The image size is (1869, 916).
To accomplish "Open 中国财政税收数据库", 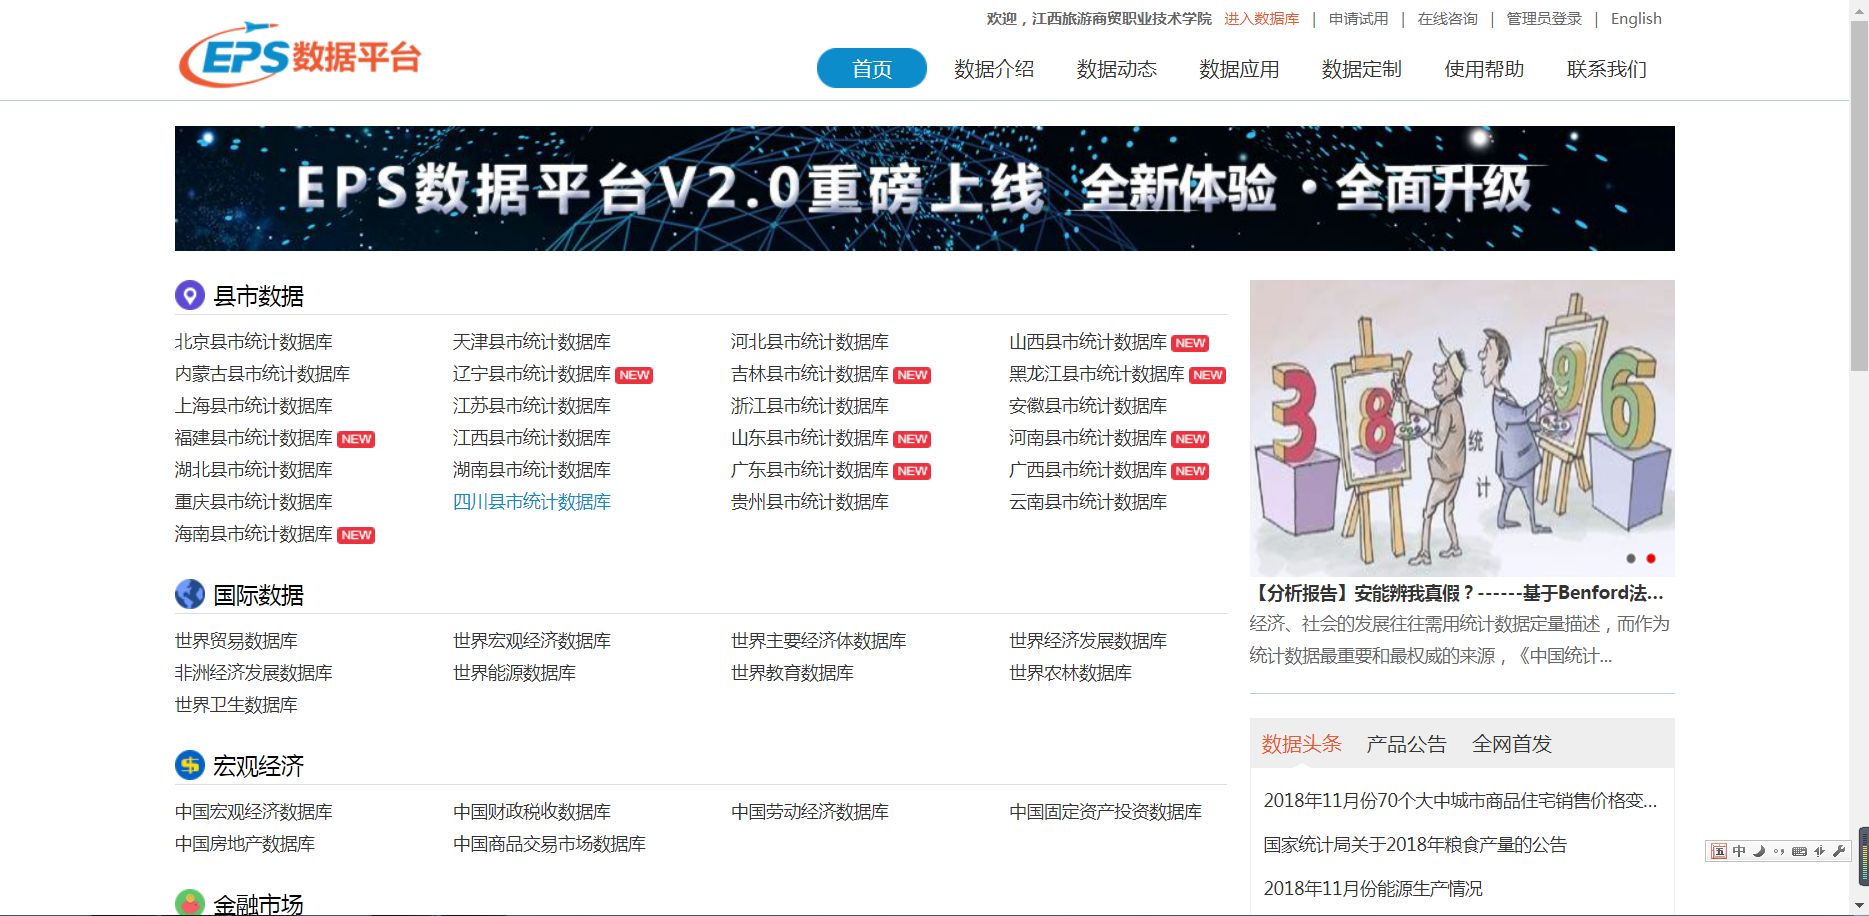I will [x=532, y=812].
